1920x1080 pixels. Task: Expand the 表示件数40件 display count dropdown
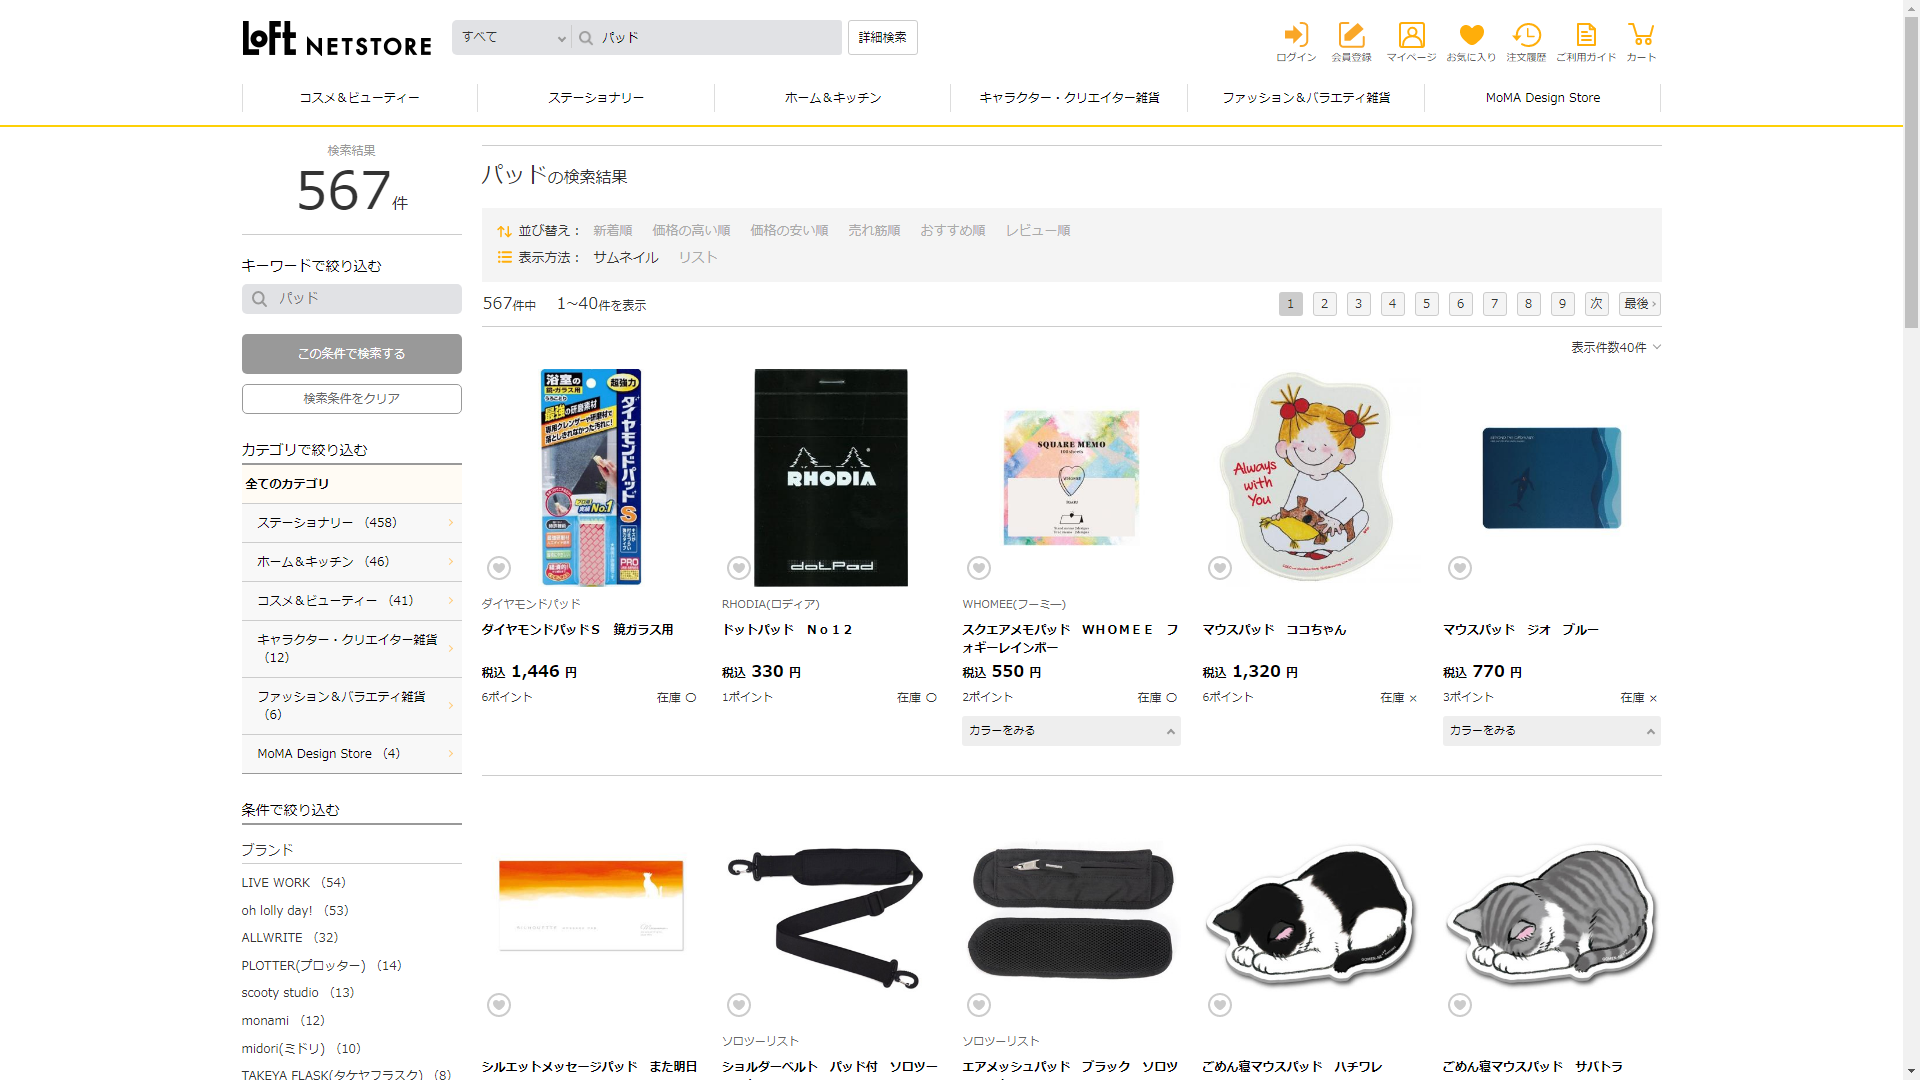click(x=1615, y=347)
